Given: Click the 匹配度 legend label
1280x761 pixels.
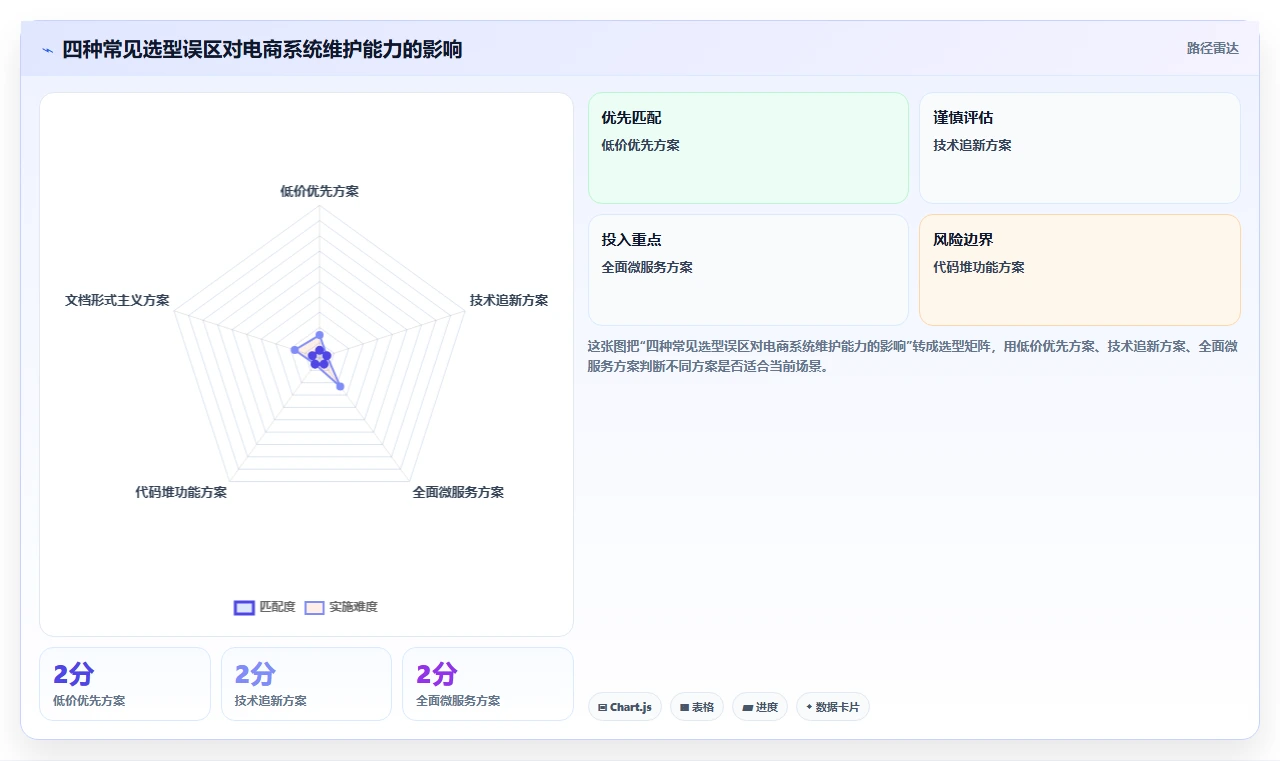Looking at the screenshot, I should (277, 607).
